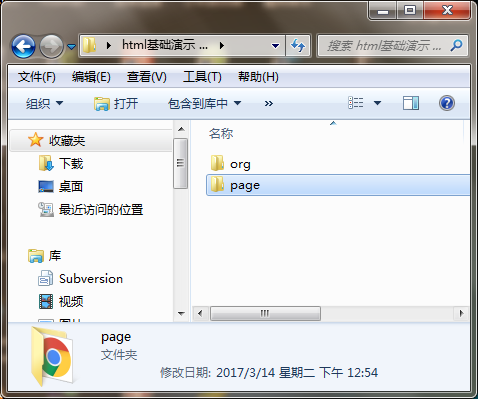Open the 帮助(H) menu
Screen dimensions: 478x399
[258, 77]
